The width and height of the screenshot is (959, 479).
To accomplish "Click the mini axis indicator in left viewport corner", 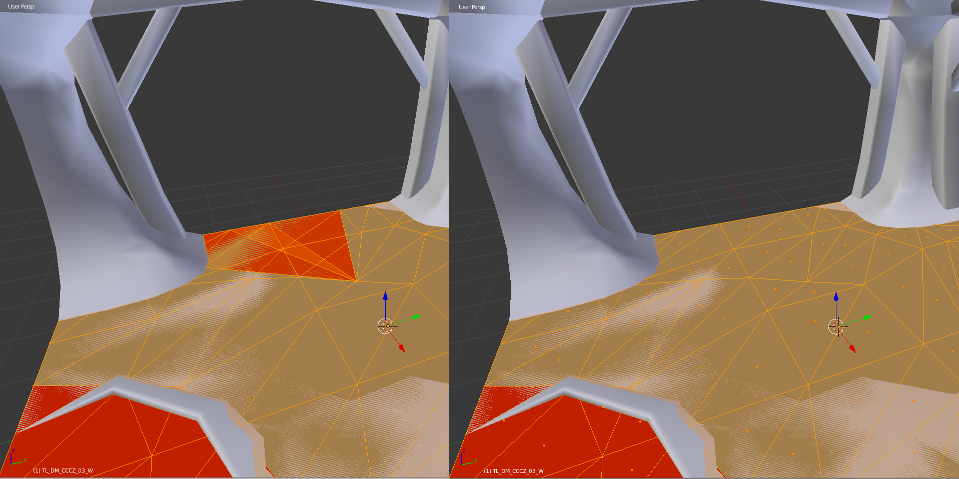I will [x=16, y=461].
